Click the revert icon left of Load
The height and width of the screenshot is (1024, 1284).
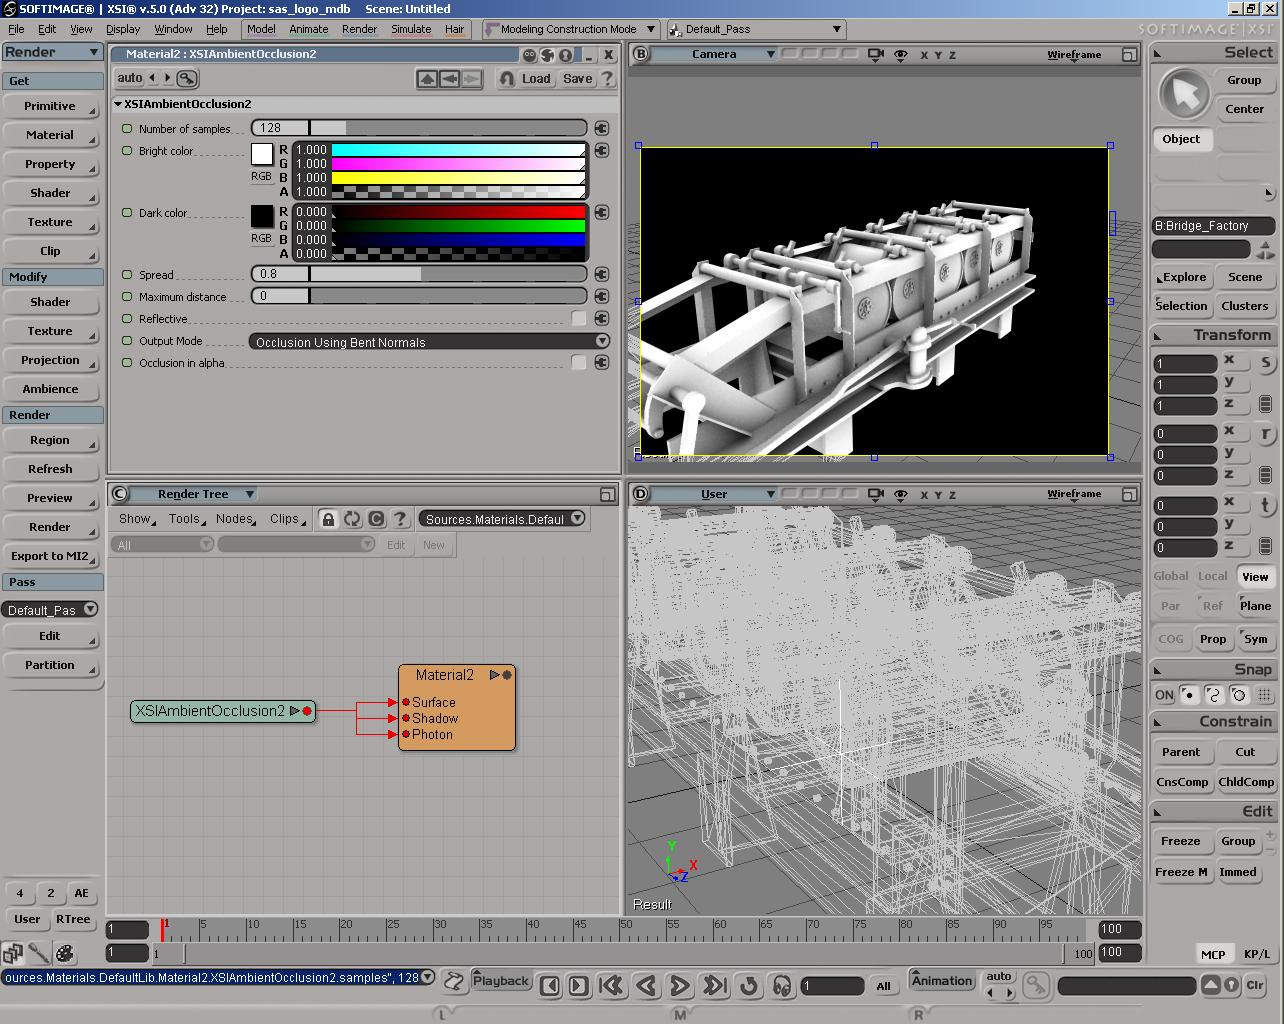pos(507,79)
